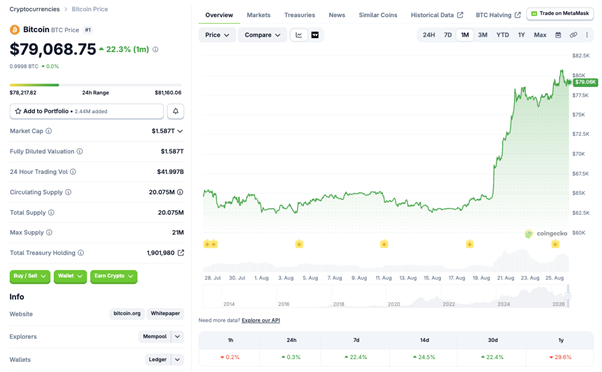
Task: Open the chart more options menu
Action: point(587,35)
